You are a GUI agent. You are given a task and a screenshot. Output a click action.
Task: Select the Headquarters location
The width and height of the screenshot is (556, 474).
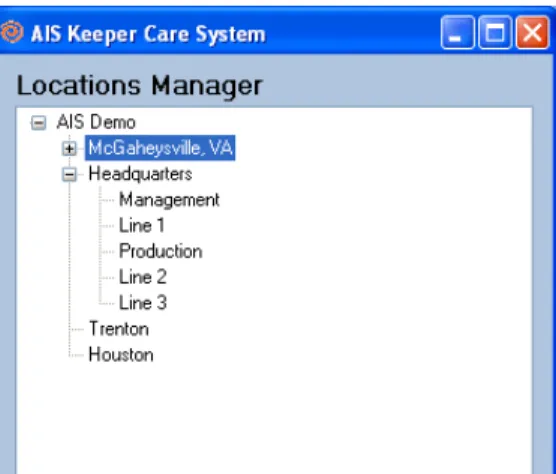coord(140,174)
